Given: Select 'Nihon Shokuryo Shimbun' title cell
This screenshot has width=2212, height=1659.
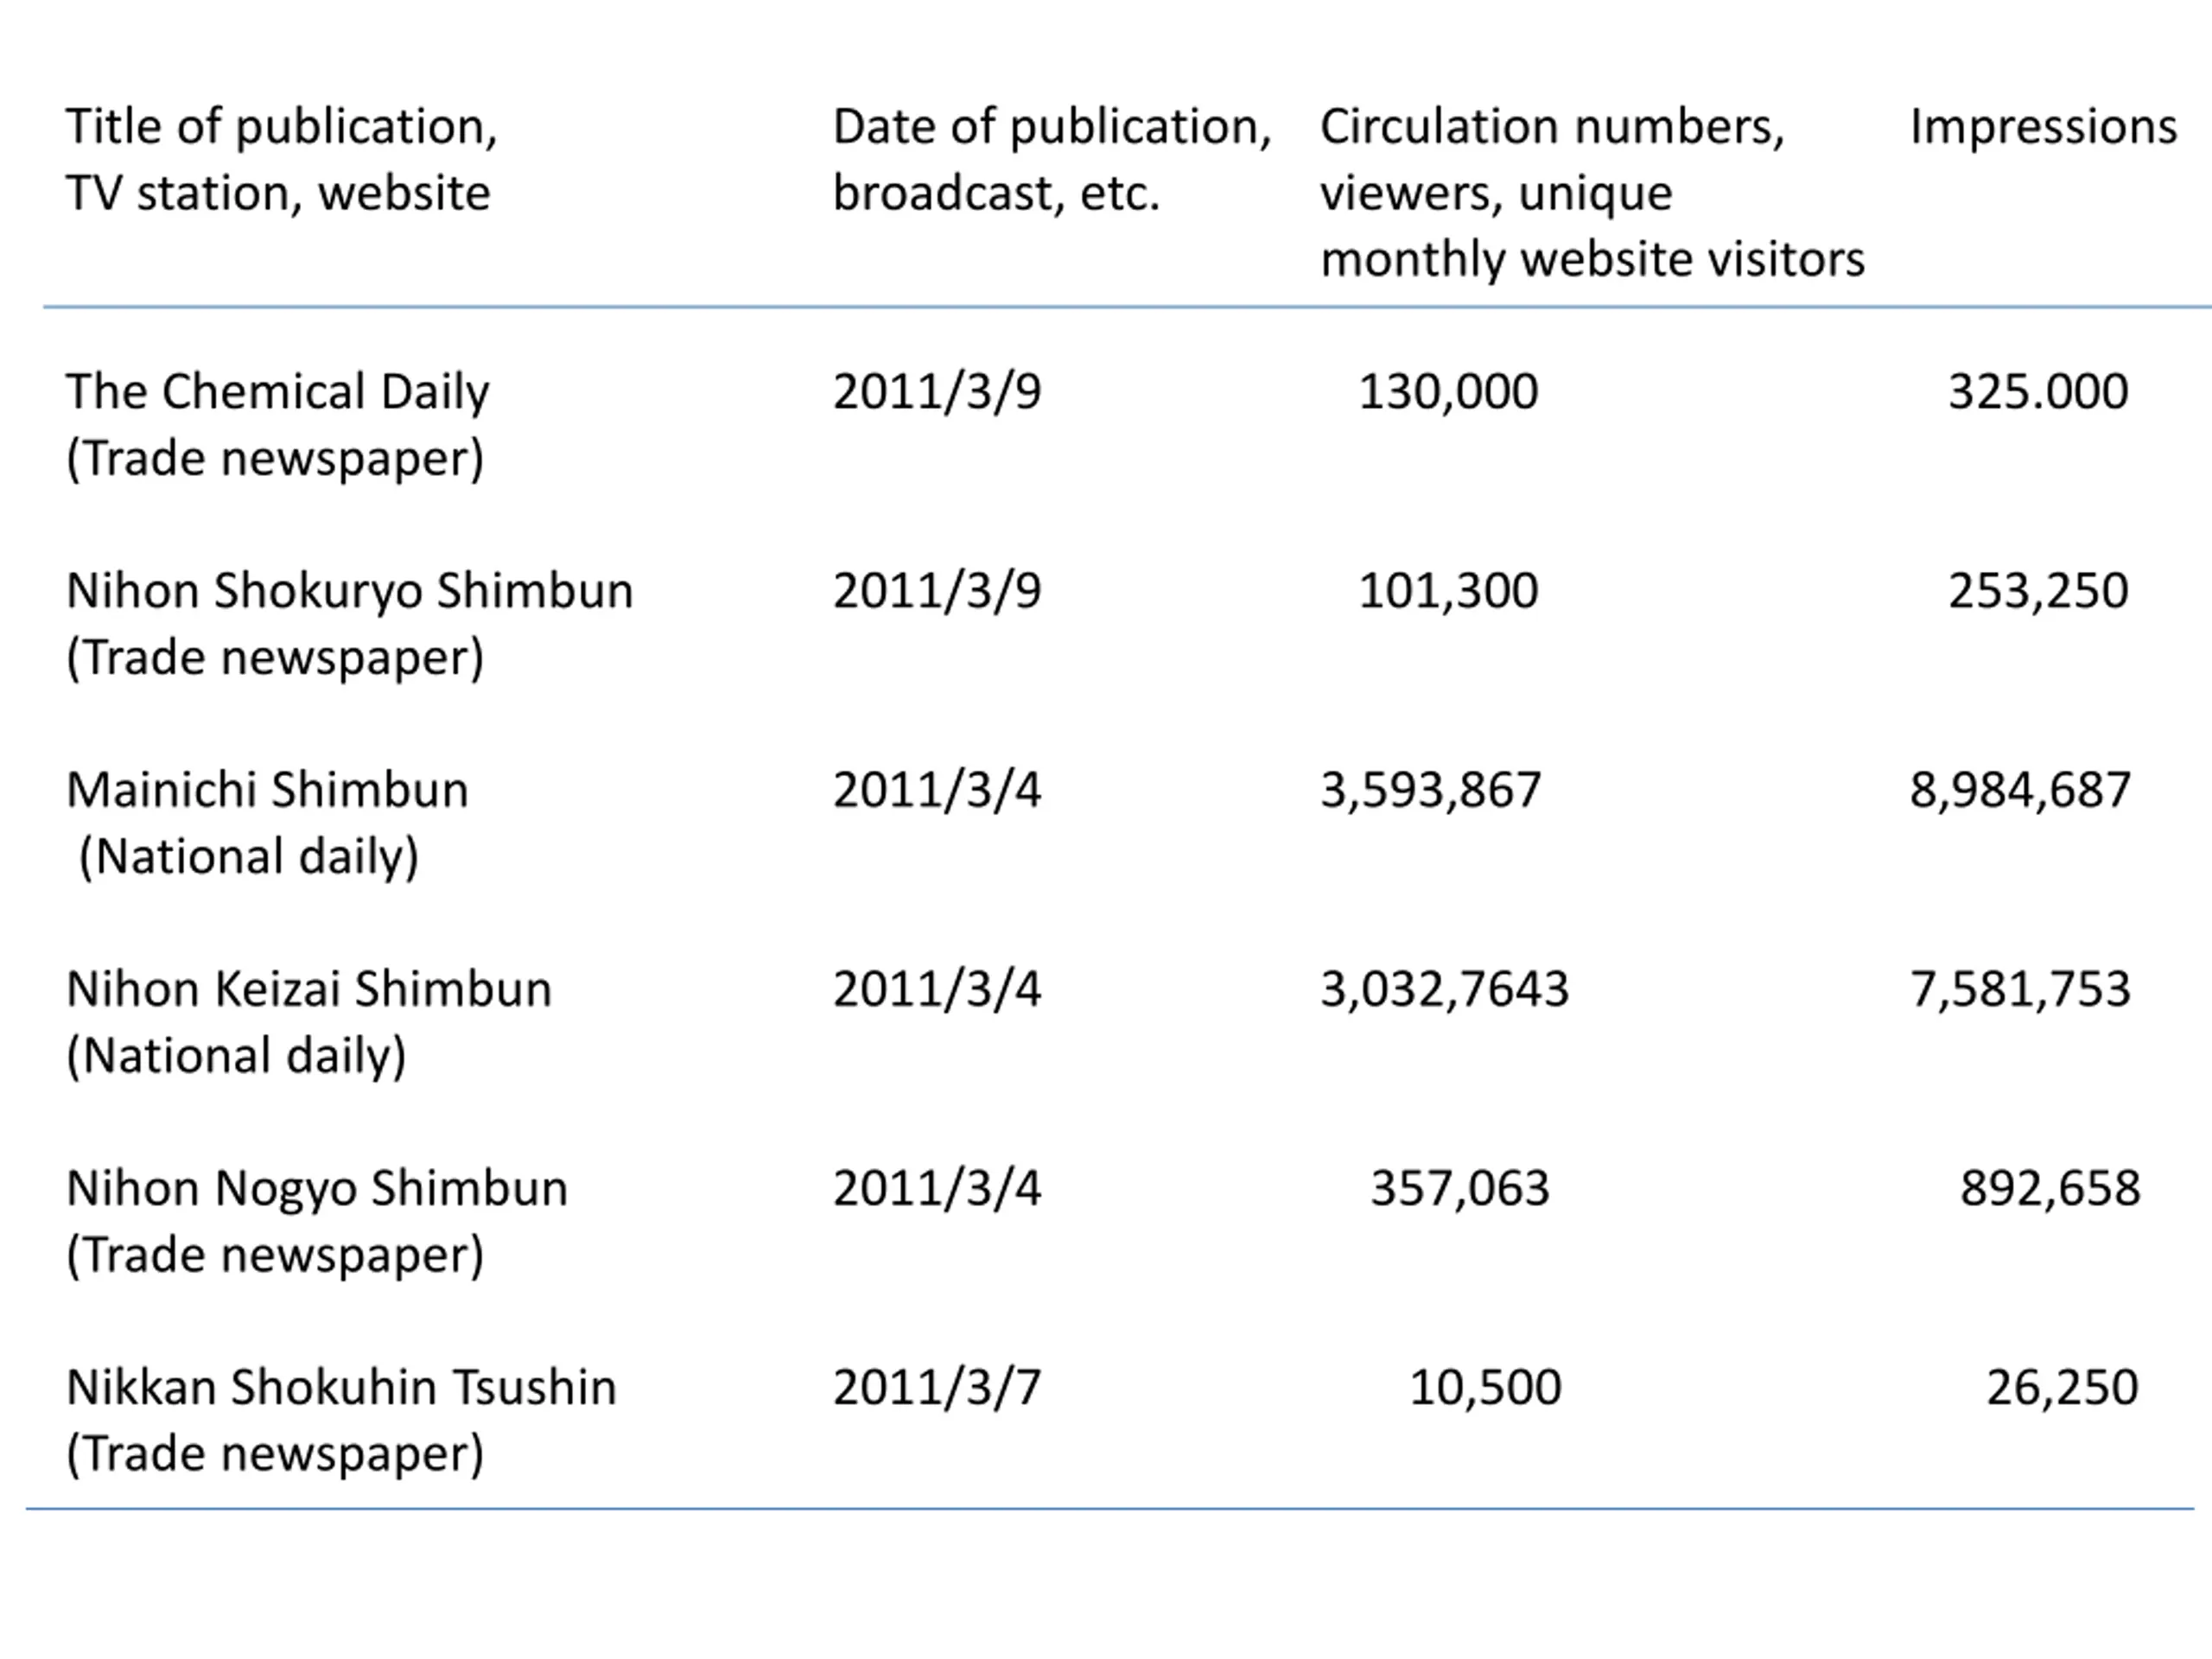Looking at the screenshot, I should [x=349, y=624].
